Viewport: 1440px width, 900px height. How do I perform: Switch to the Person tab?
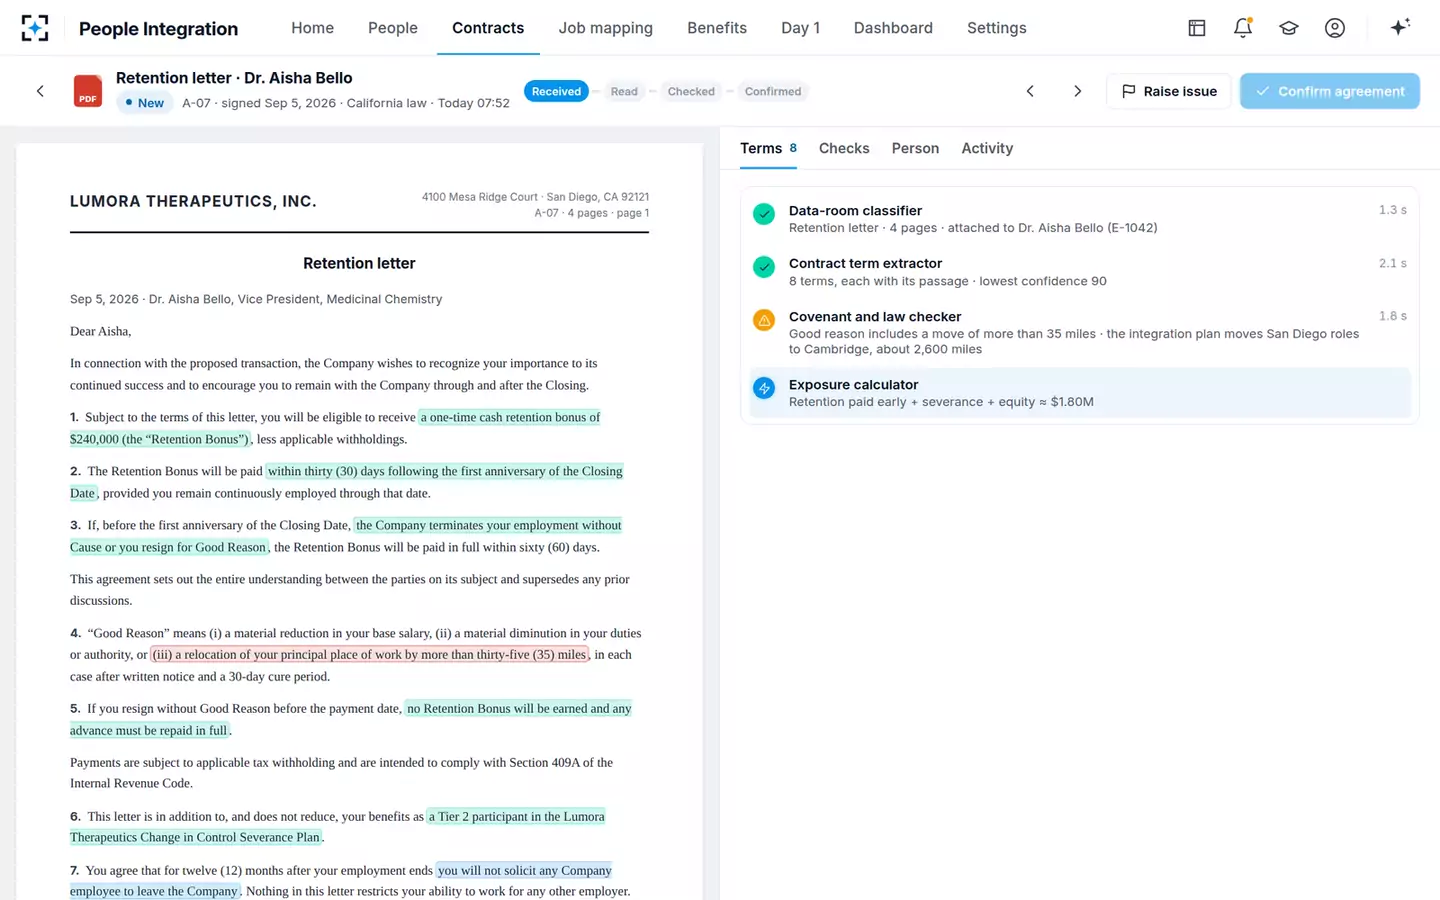tap(915, 148)
